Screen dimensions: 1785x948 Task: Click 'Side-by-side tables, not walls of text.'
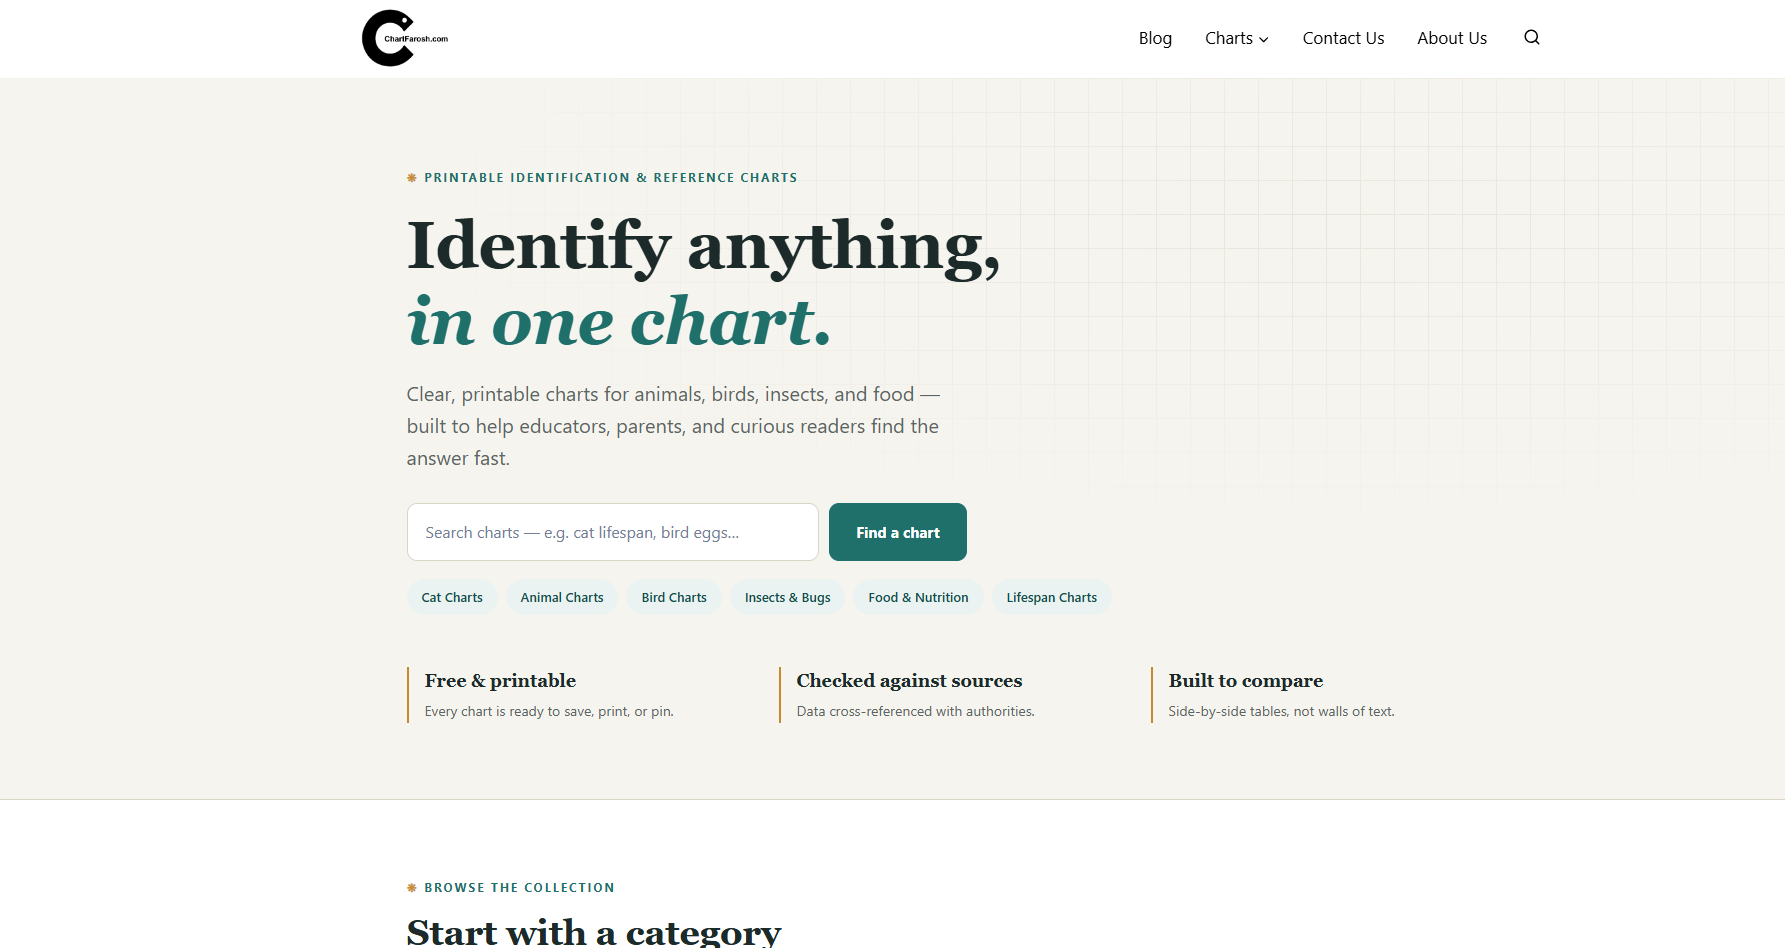point(1281,711)
